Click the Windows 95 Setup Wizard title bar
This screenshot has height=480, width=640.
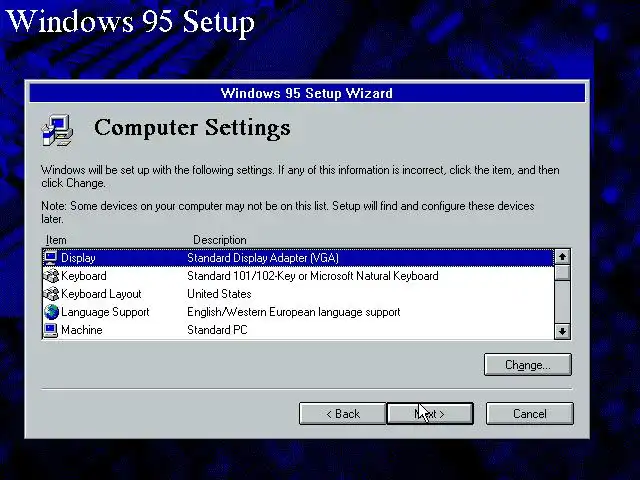pyautogui.click(x=307, y=93)
